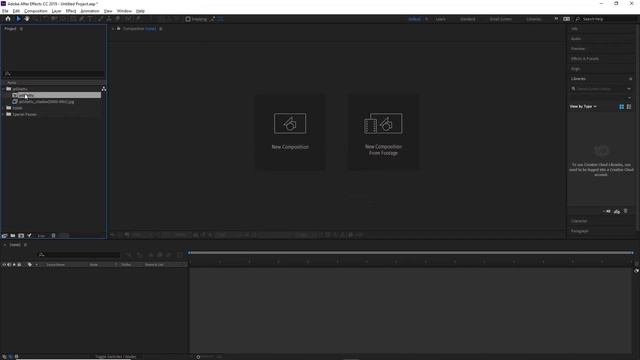Open the Edit menu
Image resolution: width=640 pixels, height=360 pixels.
16,11
